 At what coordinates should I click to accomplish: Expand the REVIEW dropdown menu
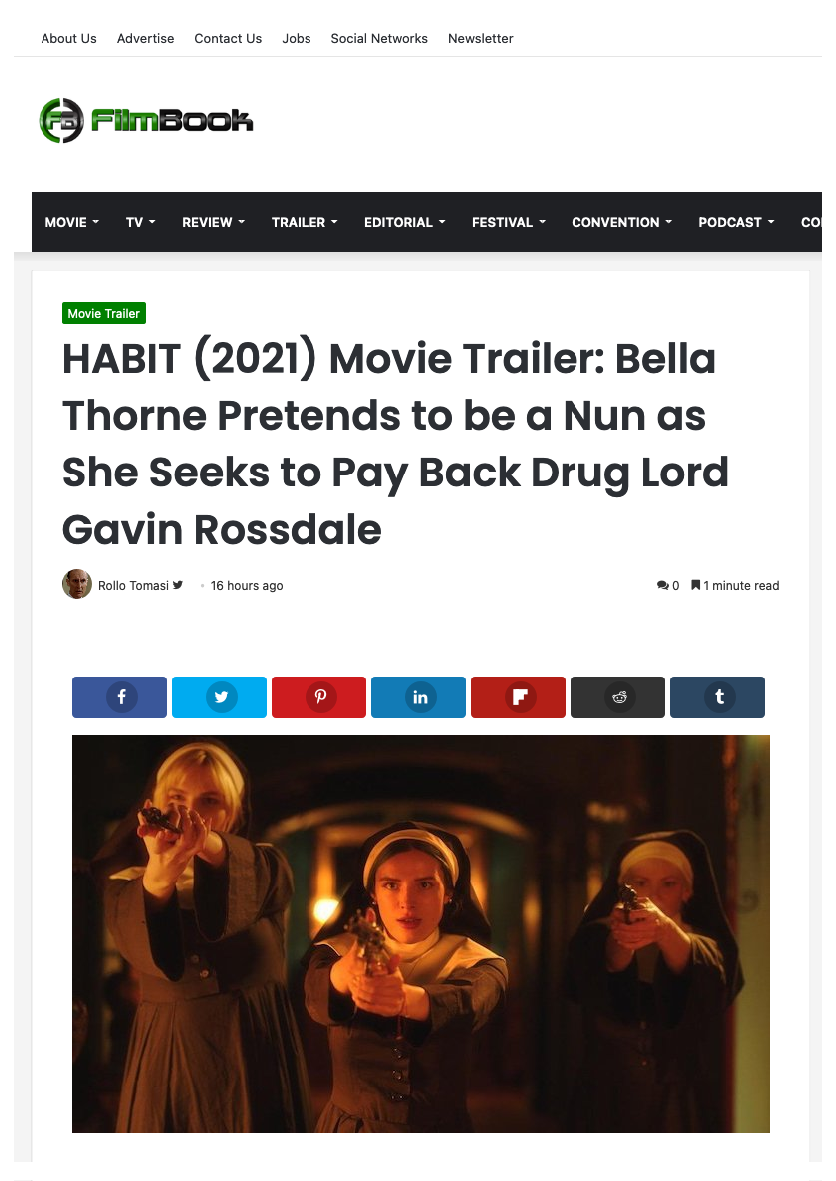tap(213, 222)
